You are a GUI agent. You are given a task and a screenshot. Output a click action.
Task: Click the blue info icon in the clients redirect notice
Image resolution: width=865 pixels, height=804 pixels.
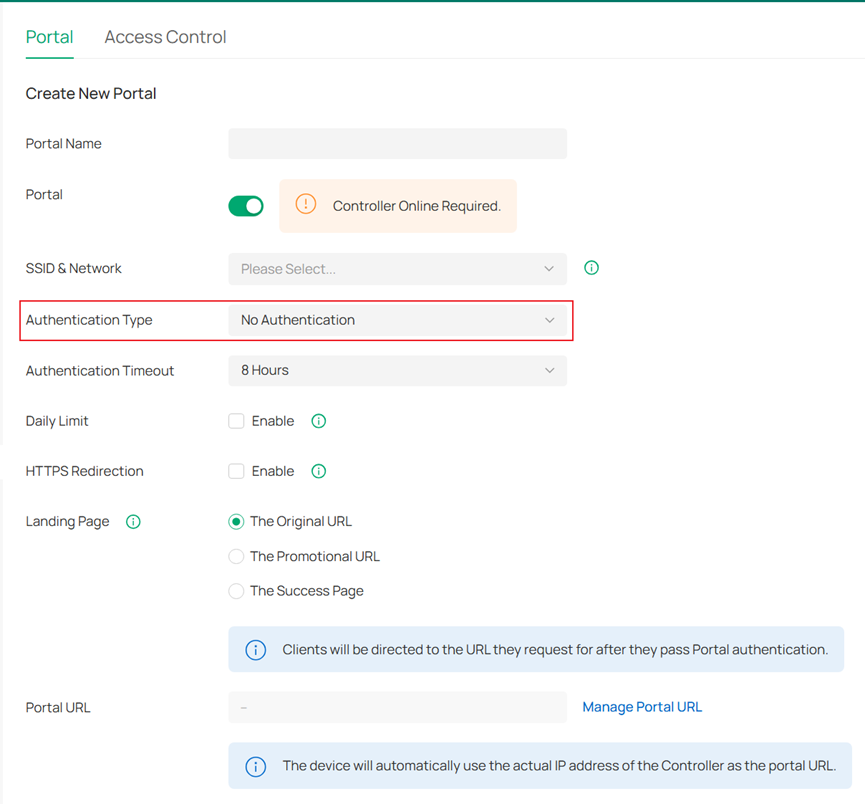click(x=256, y=650)
